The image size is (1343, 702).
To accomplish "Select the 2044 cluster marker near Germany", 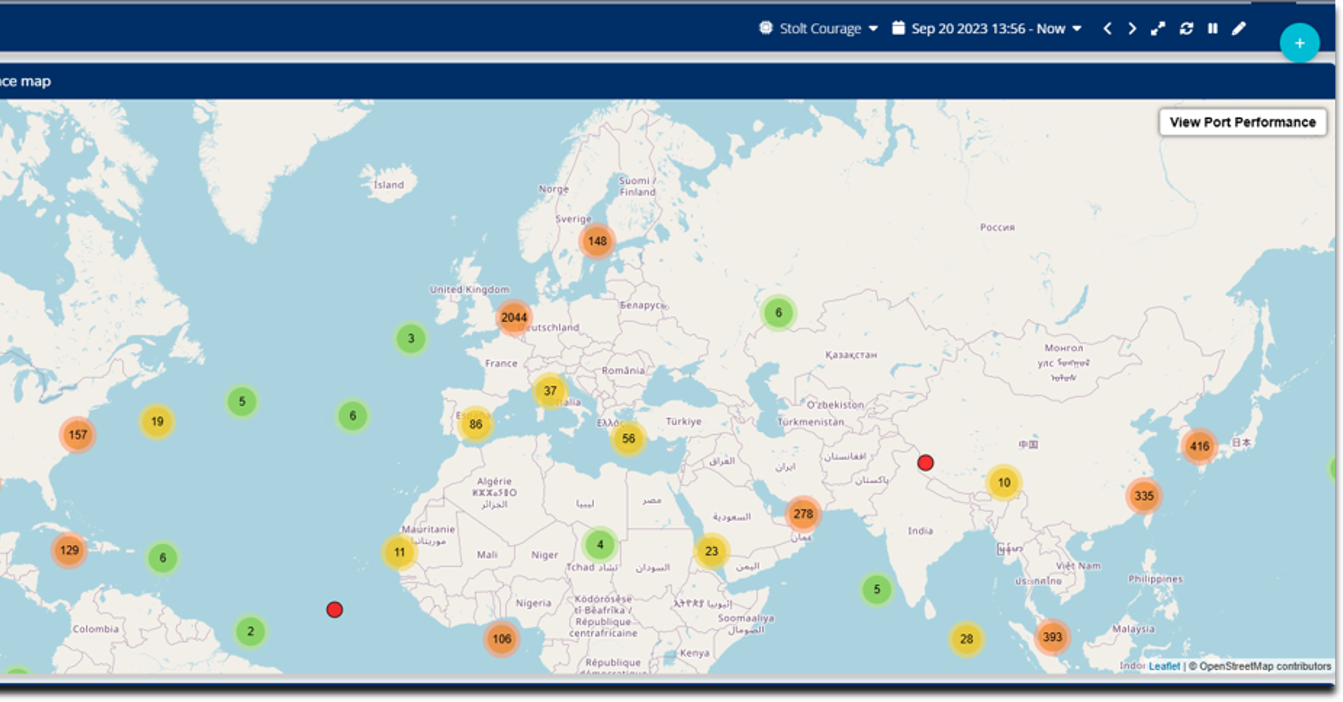I will (x=514, y=318).
